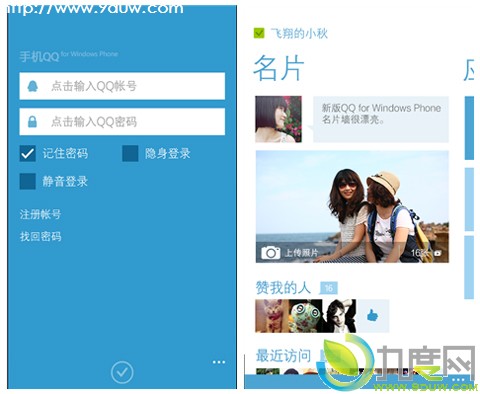Click the 最近访问 heading
This screenshot has height=394, width=480.
point(283,356)
